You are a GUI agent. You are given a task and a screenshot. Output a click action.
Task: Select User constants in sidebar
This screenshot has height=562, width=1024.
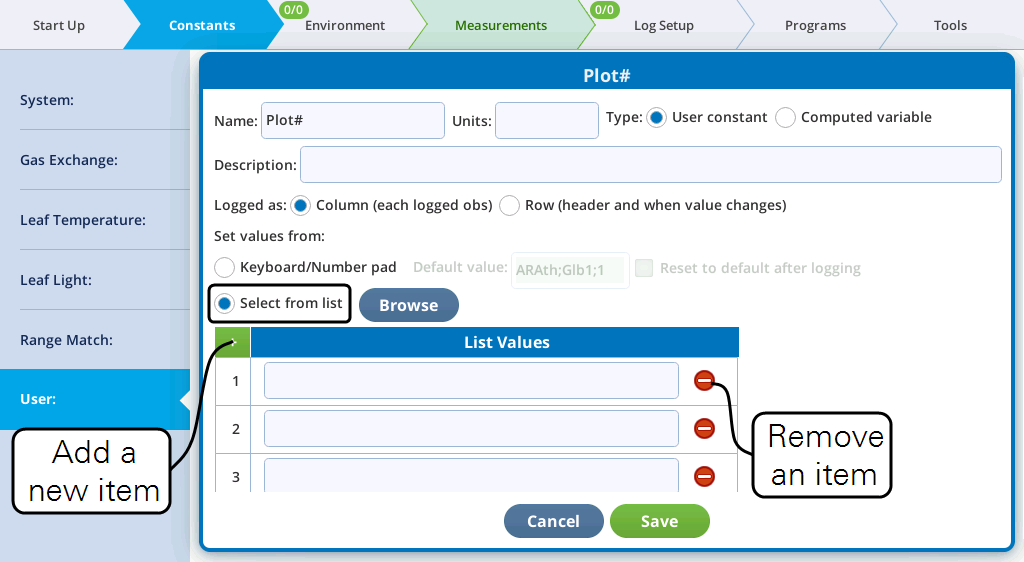pos(95,399)
